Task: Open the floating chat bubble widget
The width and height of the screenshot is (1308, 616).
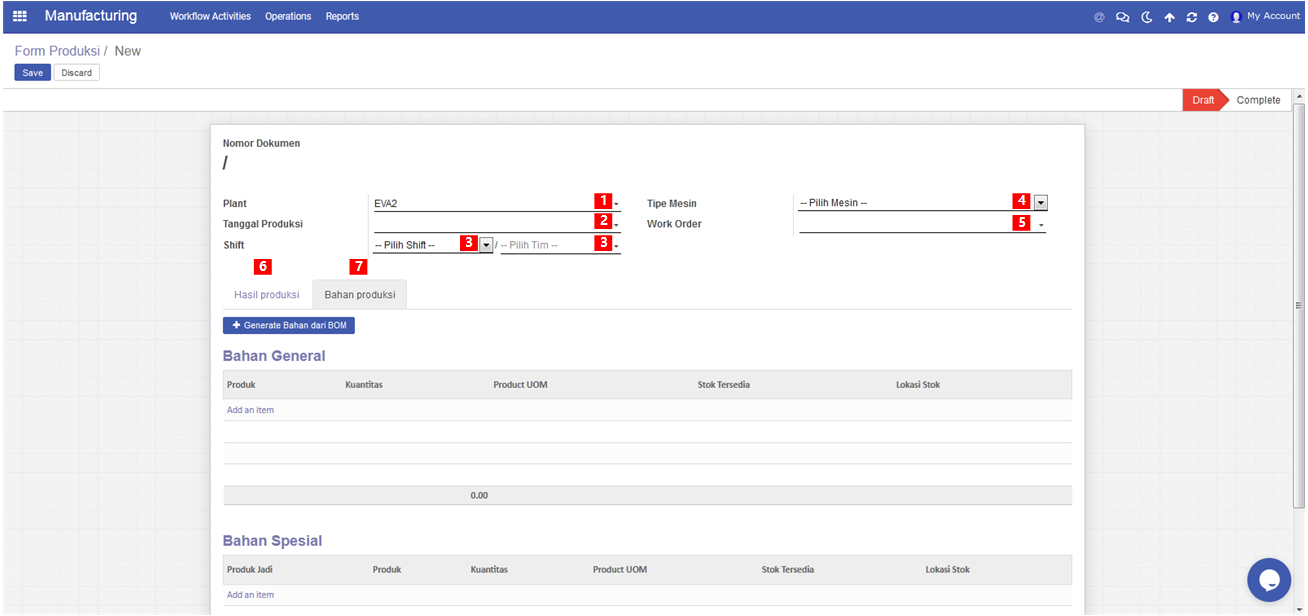Action: pos(1269,580)
